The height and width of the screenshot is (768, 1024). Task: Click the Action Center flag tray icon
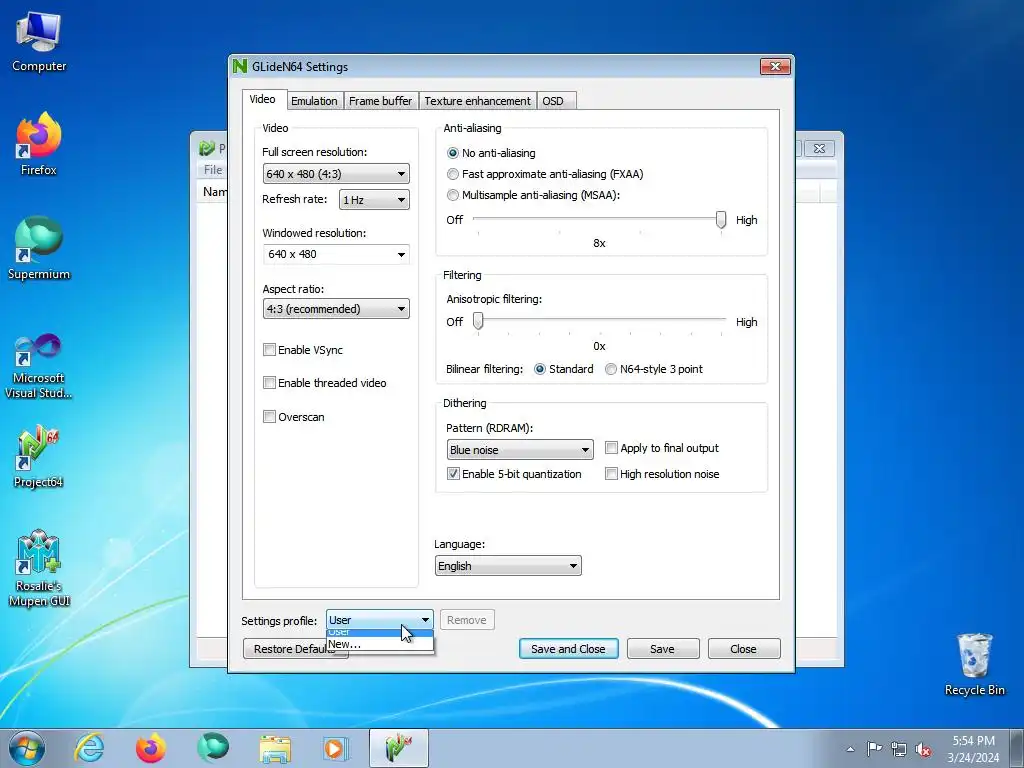874,748
